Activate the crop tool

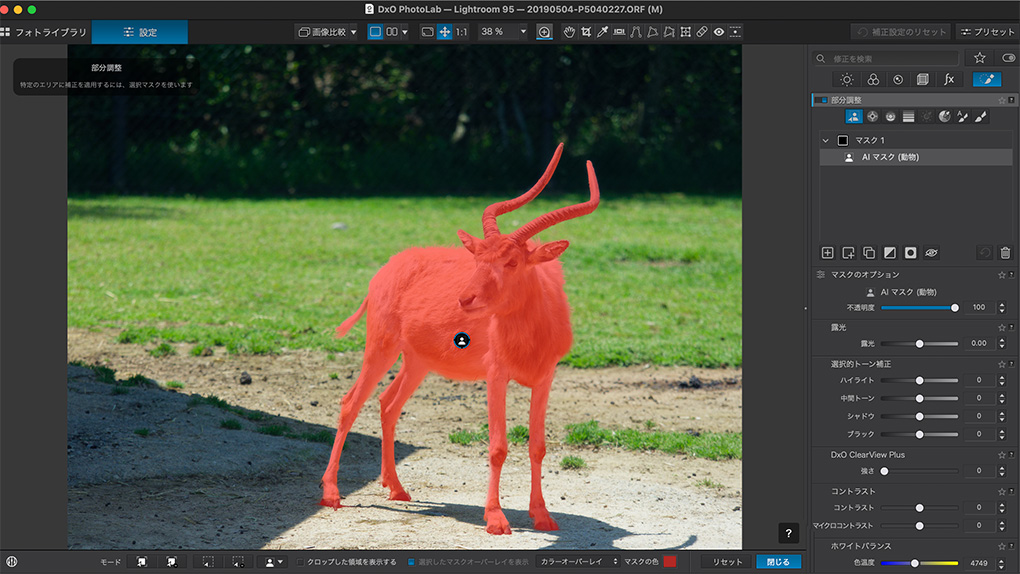click(x=586, y=32)
